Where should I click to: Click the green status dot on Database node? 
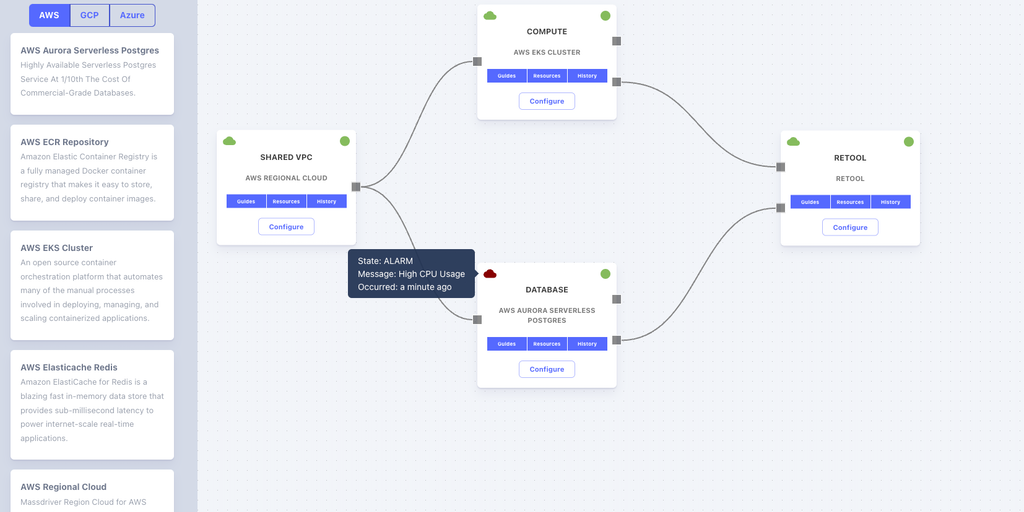[x=605, y=274]
